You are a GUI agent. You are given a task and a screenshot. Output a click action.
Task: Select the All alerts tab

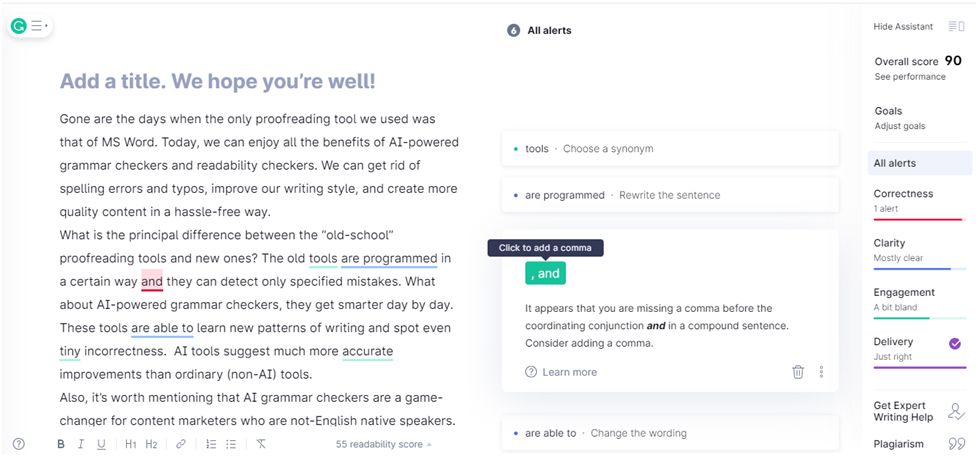[919, 163]
